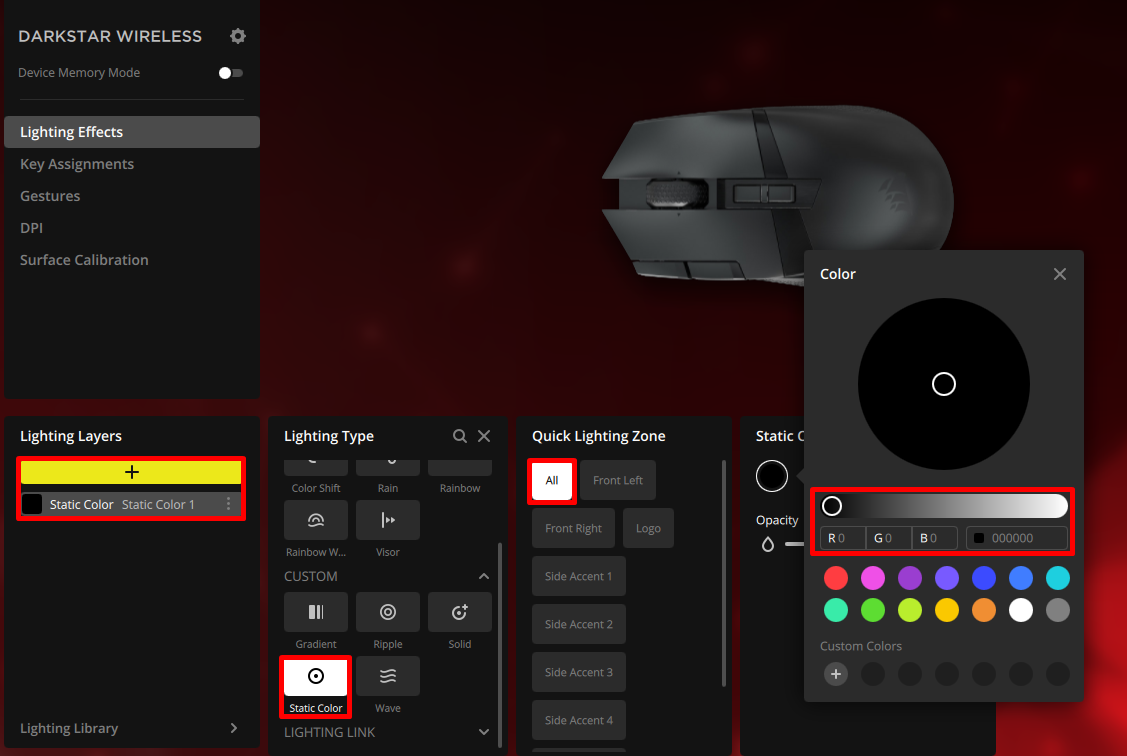The image size is (1127, 756).
Task: Open the Gestures section
Action: pos(50,196)
